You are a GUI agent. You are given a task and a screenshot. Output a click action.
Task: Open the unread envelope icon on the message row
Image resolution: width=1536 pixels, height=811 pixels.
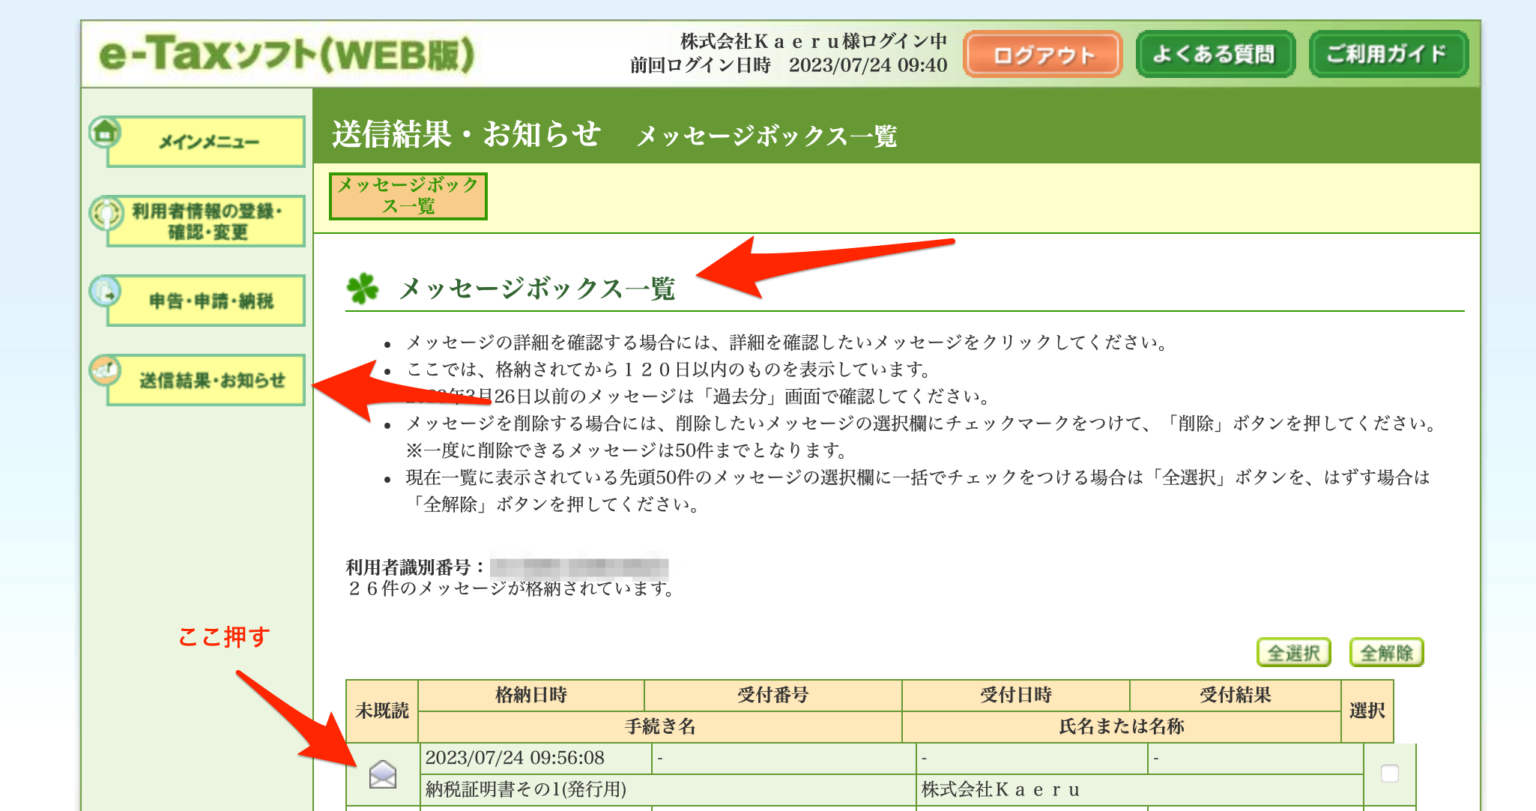pyautogui.click(x=385, y=776)
